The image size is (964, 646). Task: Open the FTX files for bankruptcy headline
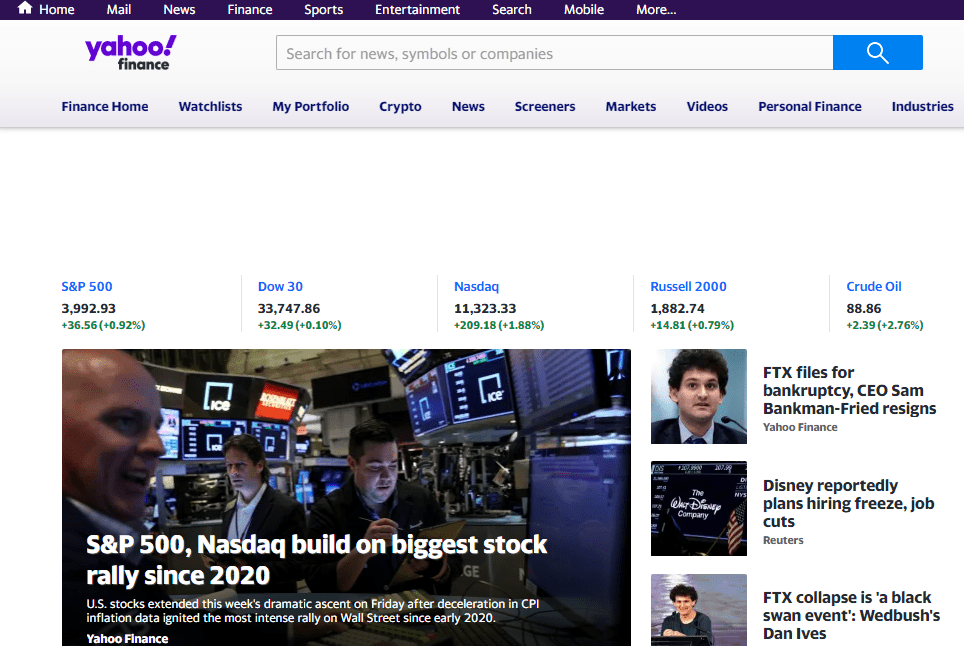click(850, 390)
